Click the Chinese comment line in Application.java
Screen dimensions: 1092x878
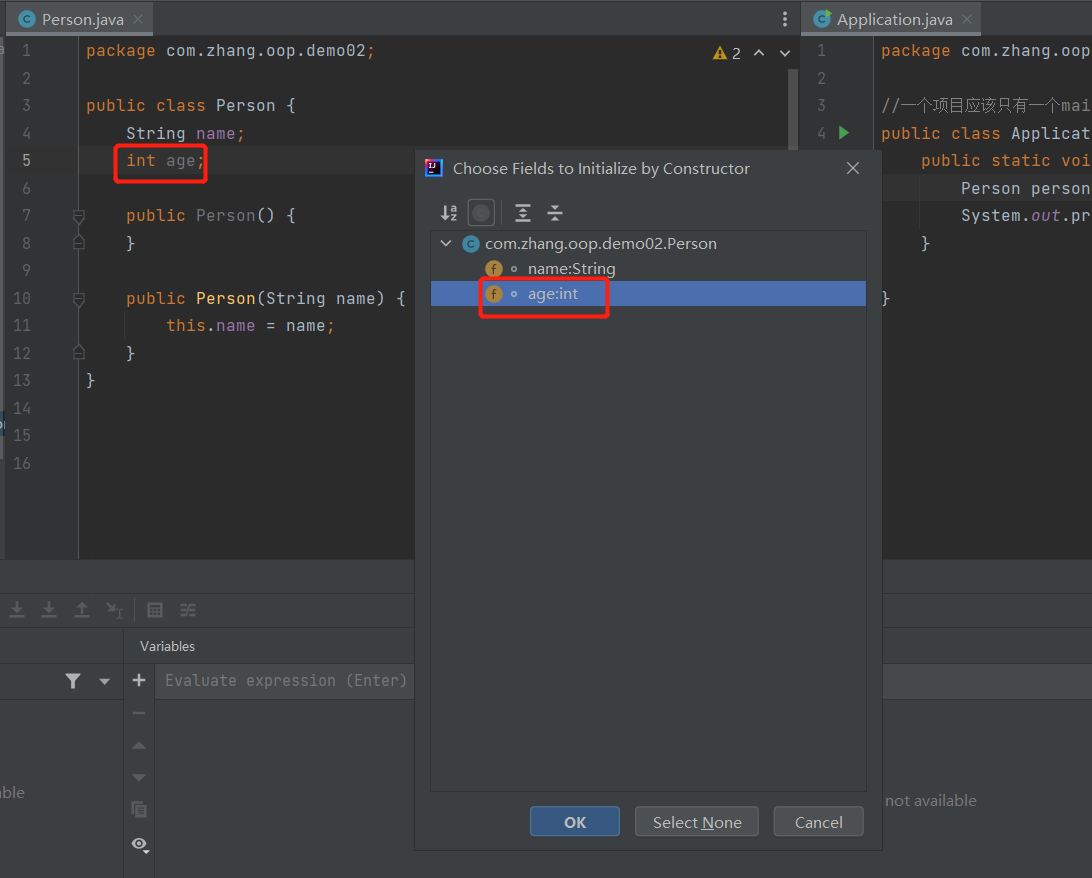tap(985, 106)
